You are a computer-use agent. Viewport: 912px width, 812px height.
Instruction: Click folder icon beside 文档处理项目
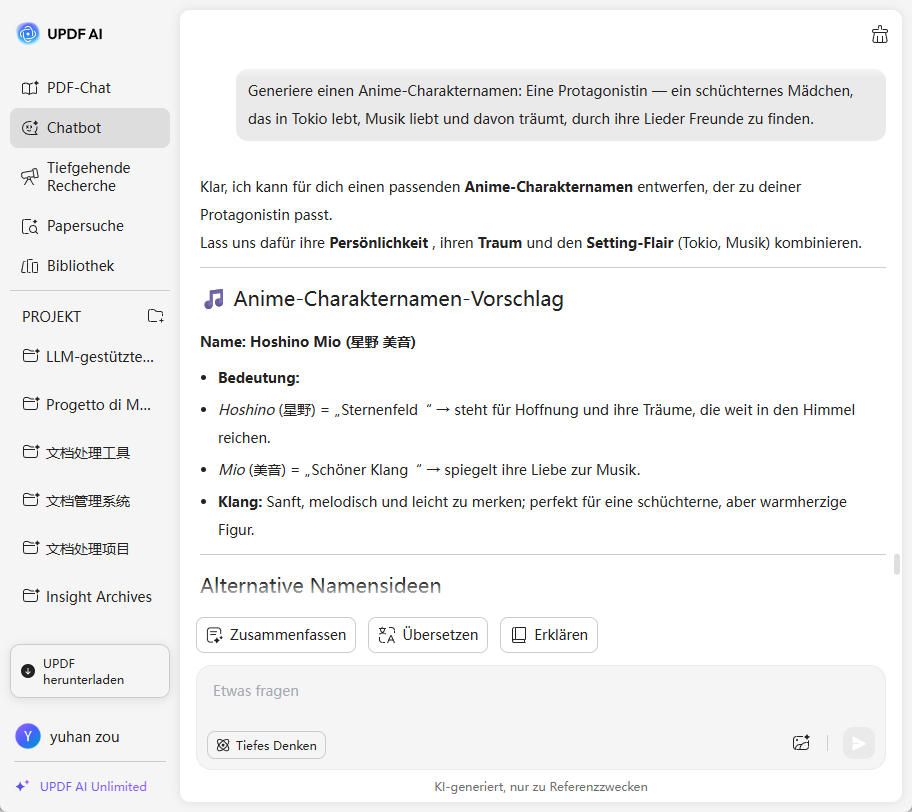tap(31, 547)
